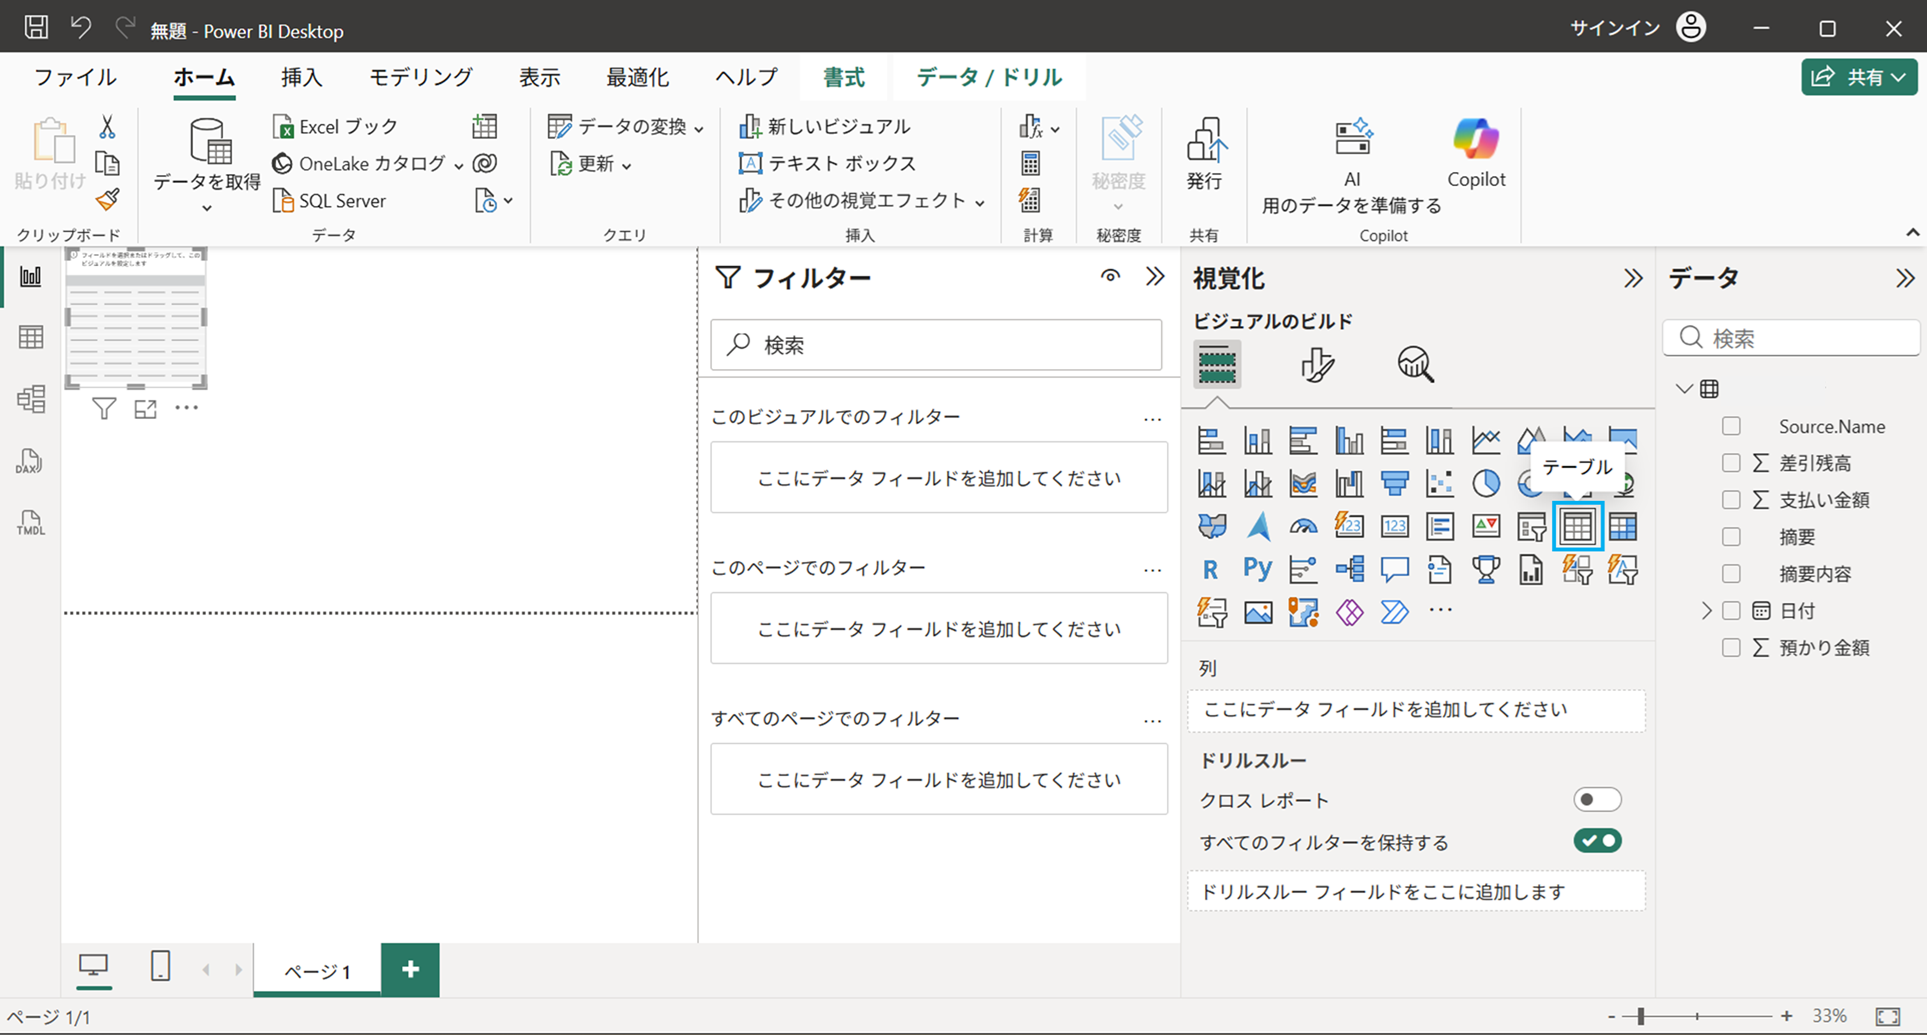
Task: Check the Source.Name field checkbox
Action: click(x=1732, y=426)
